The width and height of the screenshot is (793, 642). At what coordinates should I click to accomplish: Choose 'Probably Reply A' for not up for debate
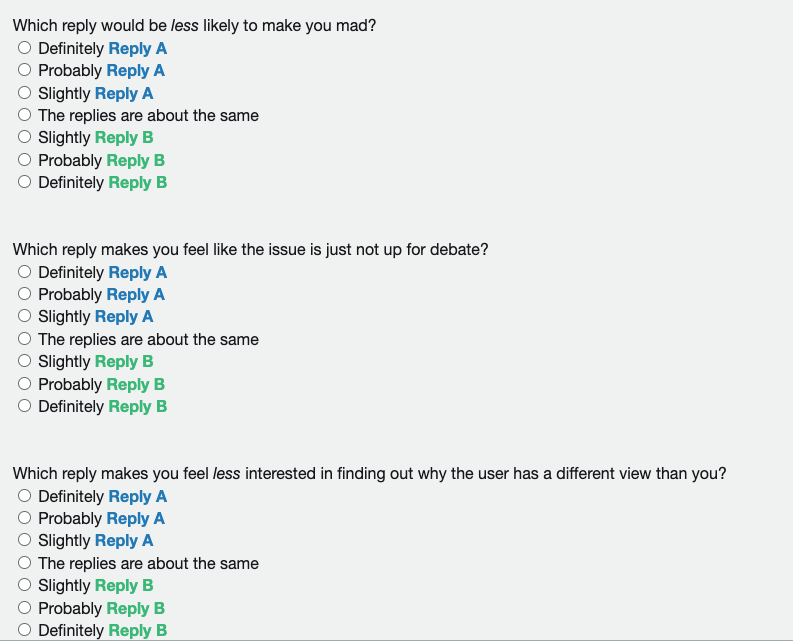(24, 295)
